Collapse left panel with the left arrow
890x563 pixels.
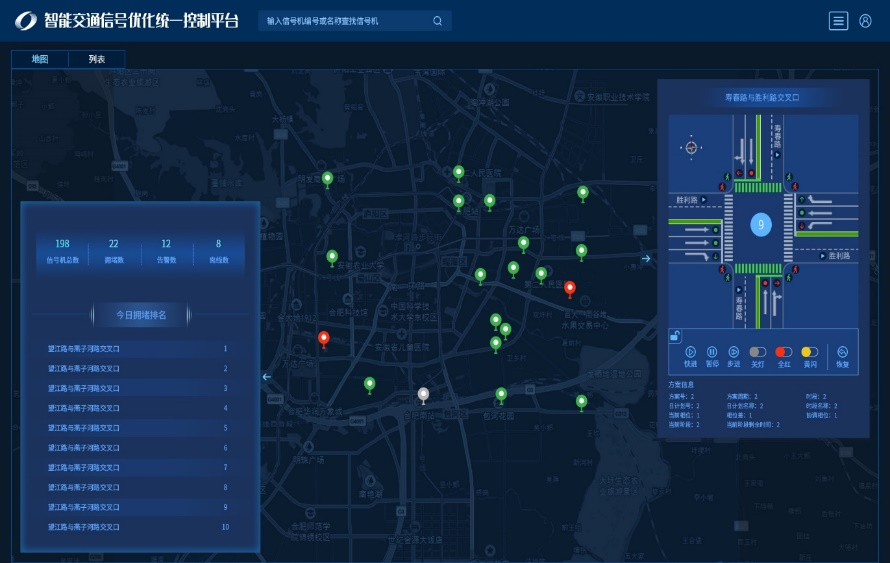pos(266,377)
